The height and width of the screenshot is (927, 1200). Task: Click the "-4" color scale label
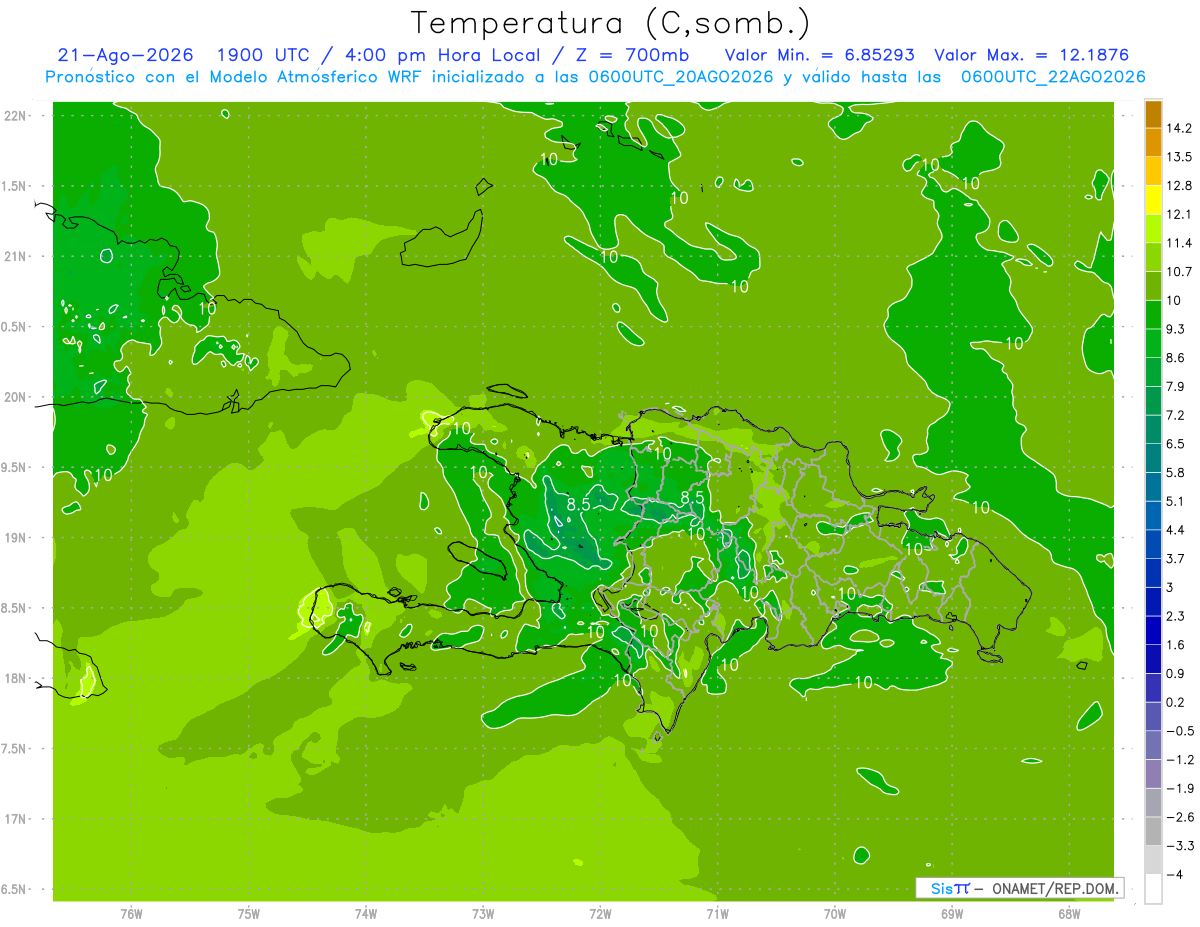(x=1174, y=875)
